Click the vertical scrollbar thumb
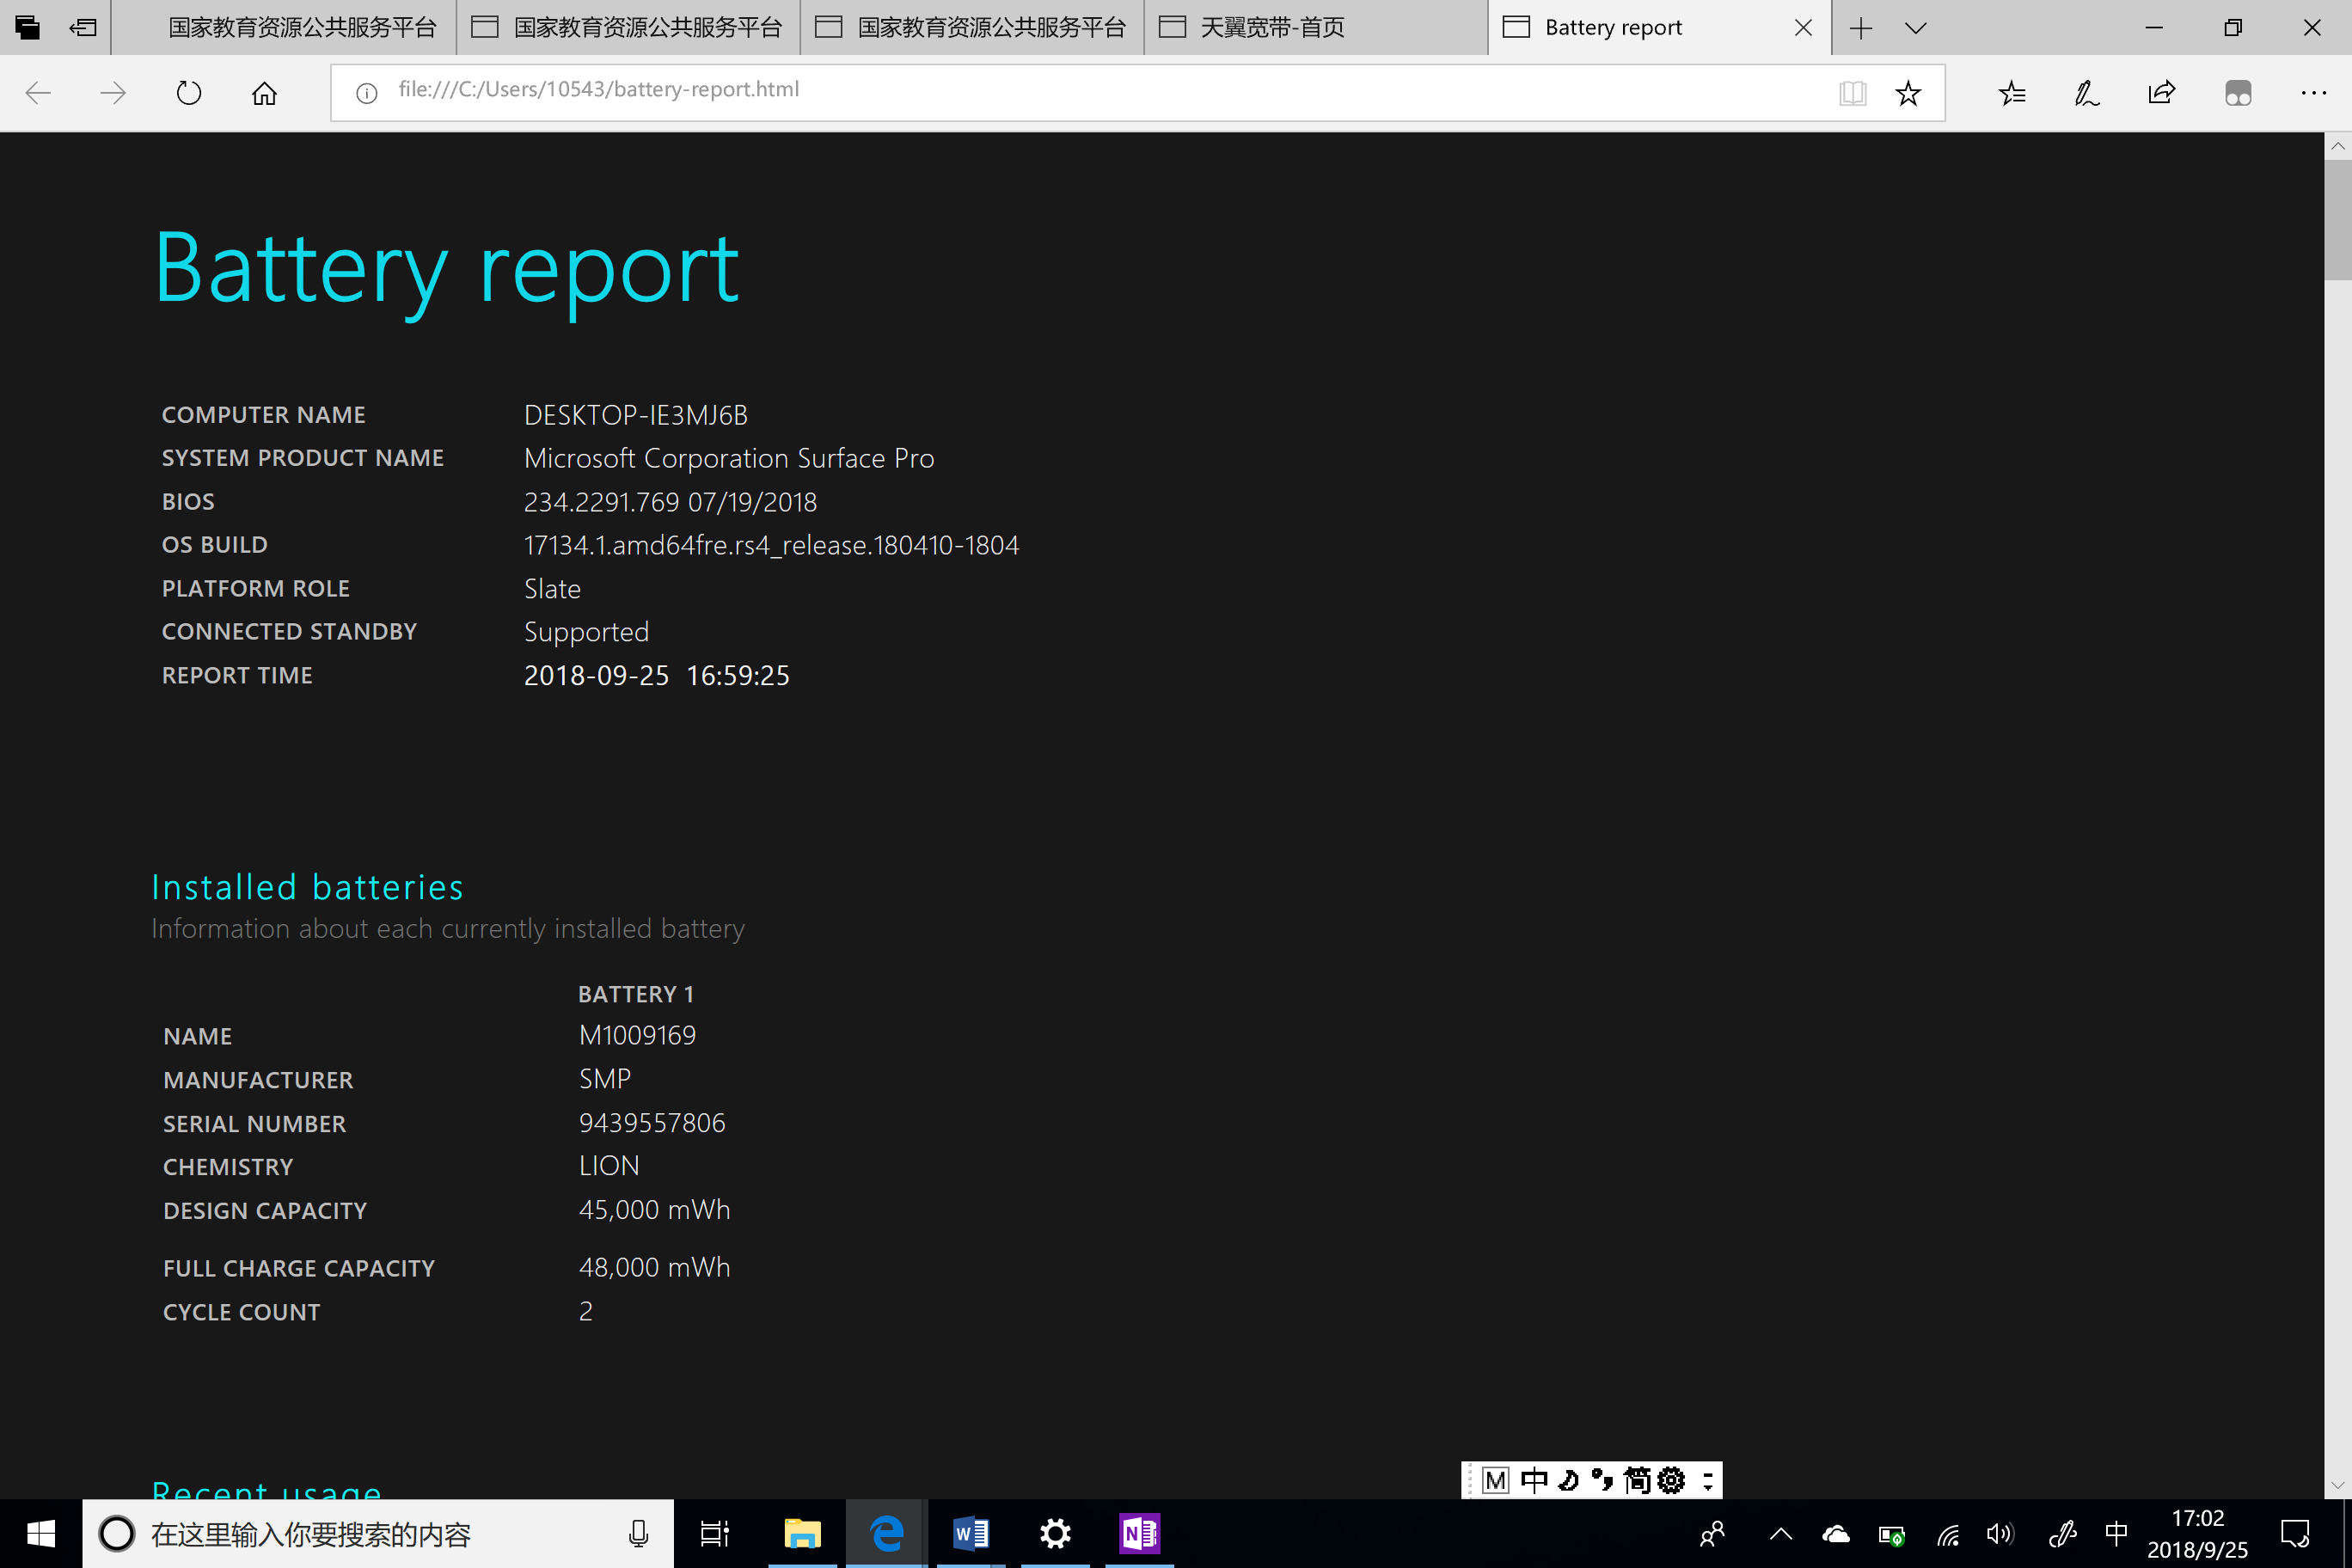The width and height of the screenshot is (2352, 1568). click(2338, 220)
